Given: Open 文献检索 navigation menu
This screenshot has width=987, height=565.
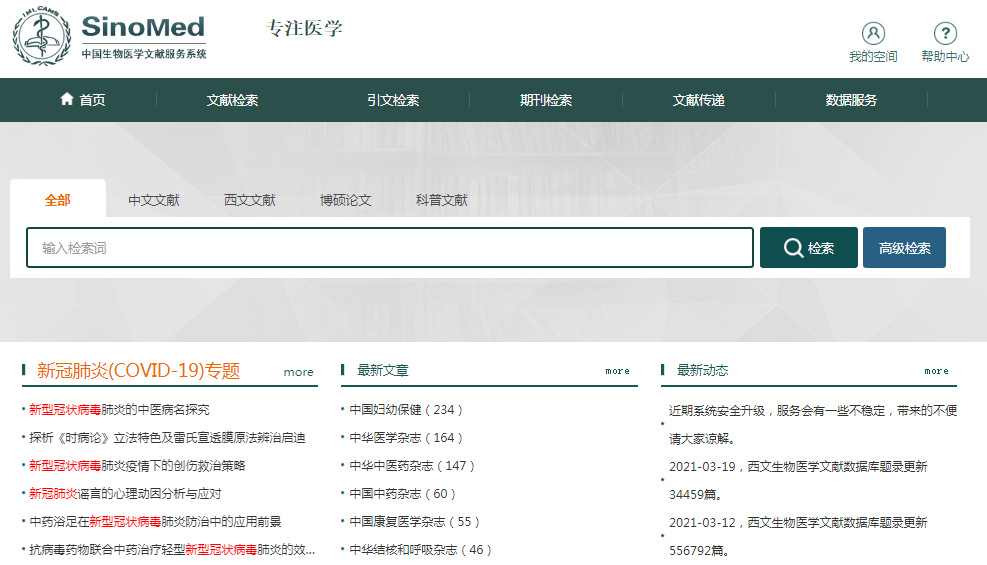Looking at the screenshot, I should coord(232,100).
